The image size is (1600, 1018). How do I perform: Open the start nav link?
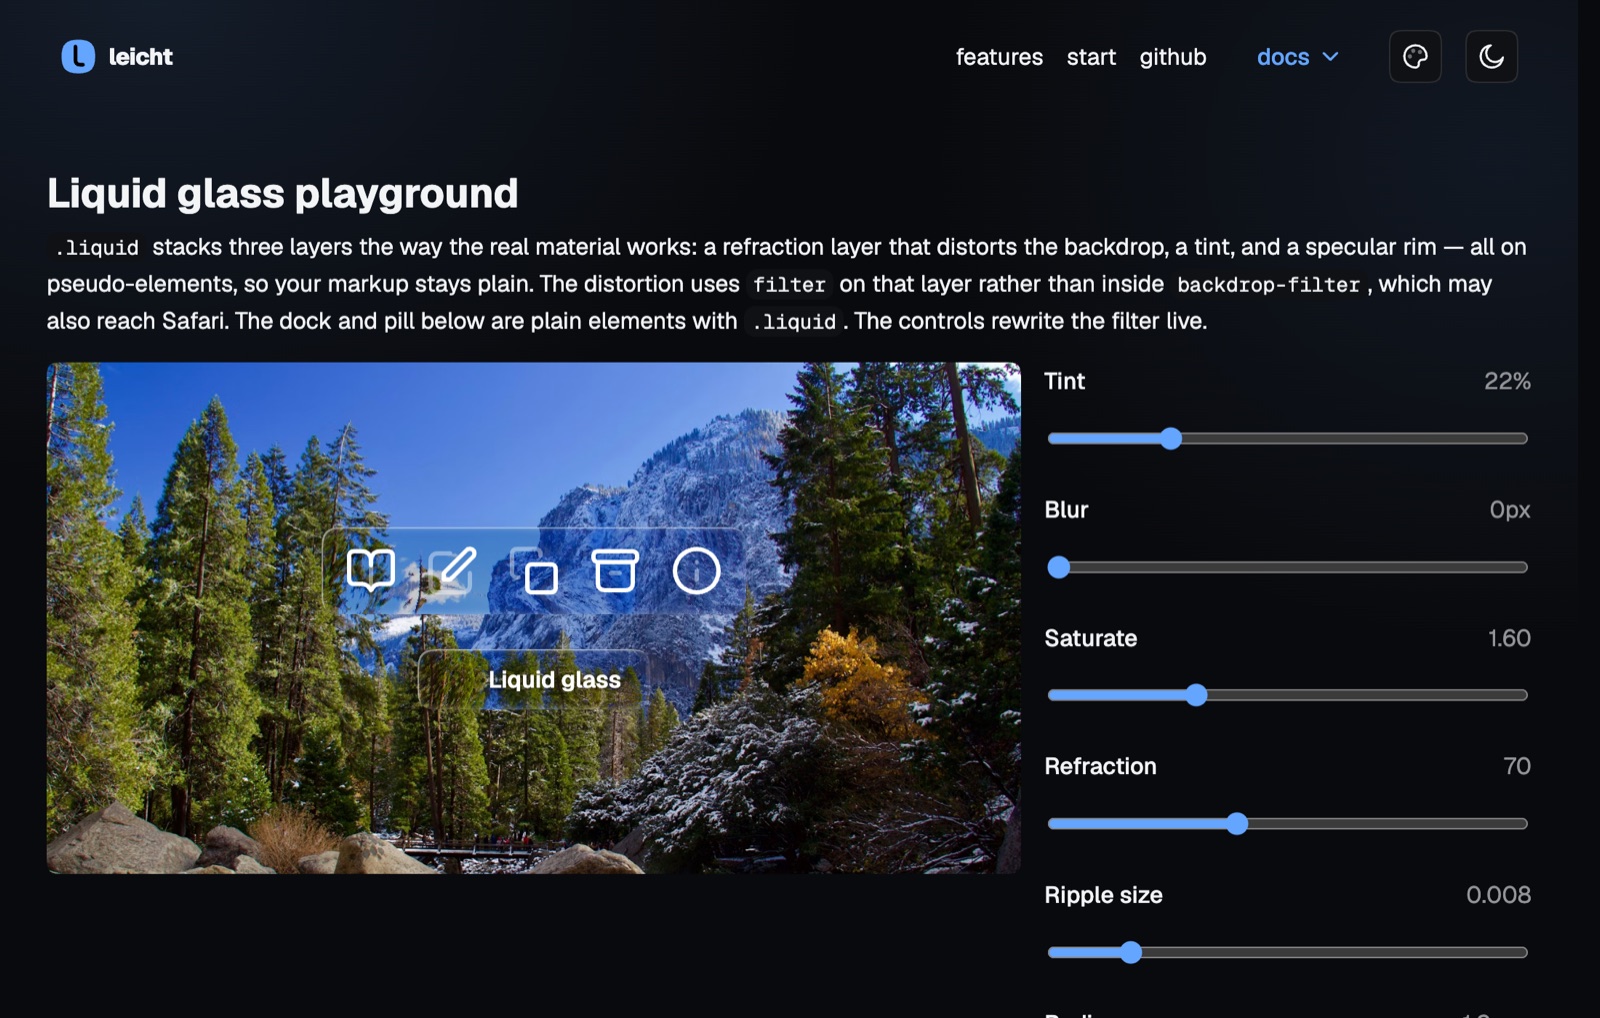pos(1091,57)
